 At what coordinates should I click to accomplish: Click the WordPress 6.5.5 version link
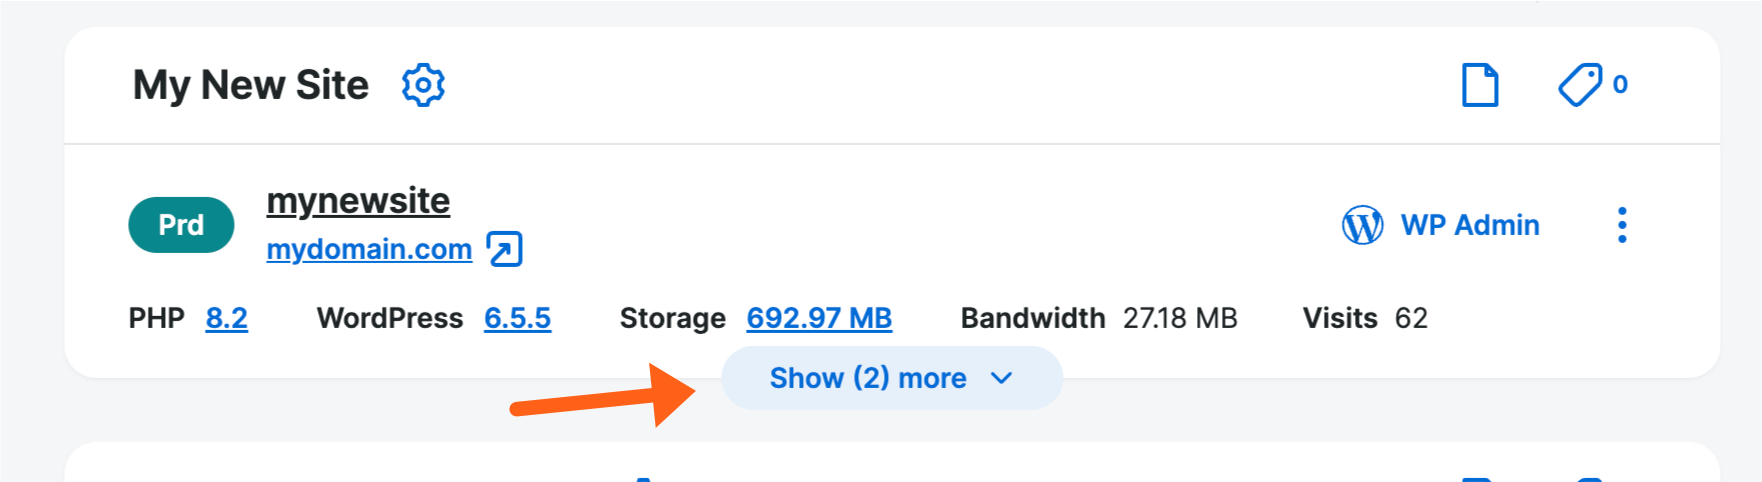[517, 318]
